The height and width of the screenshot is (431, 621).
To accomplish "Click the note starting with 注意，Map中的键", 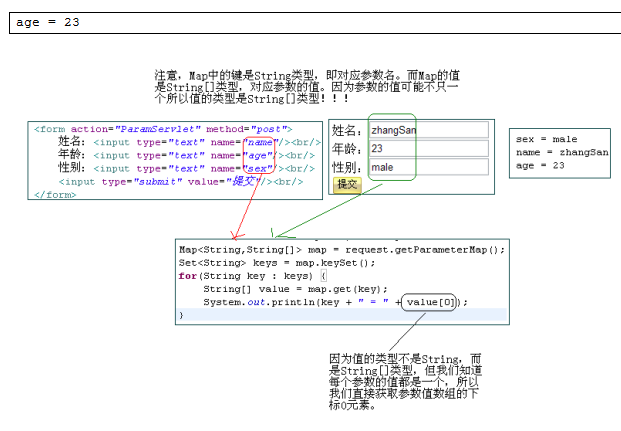I will (x=307, y=87).
